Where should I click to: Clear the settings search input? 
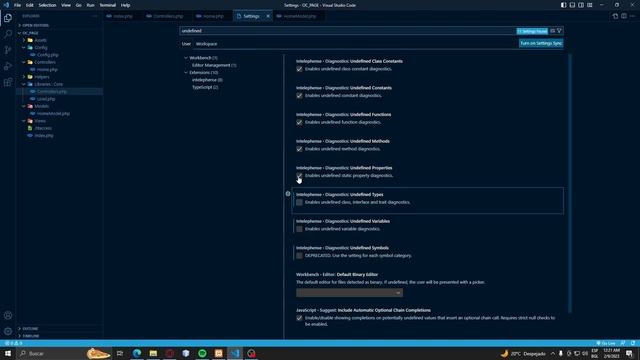[553, 31]
